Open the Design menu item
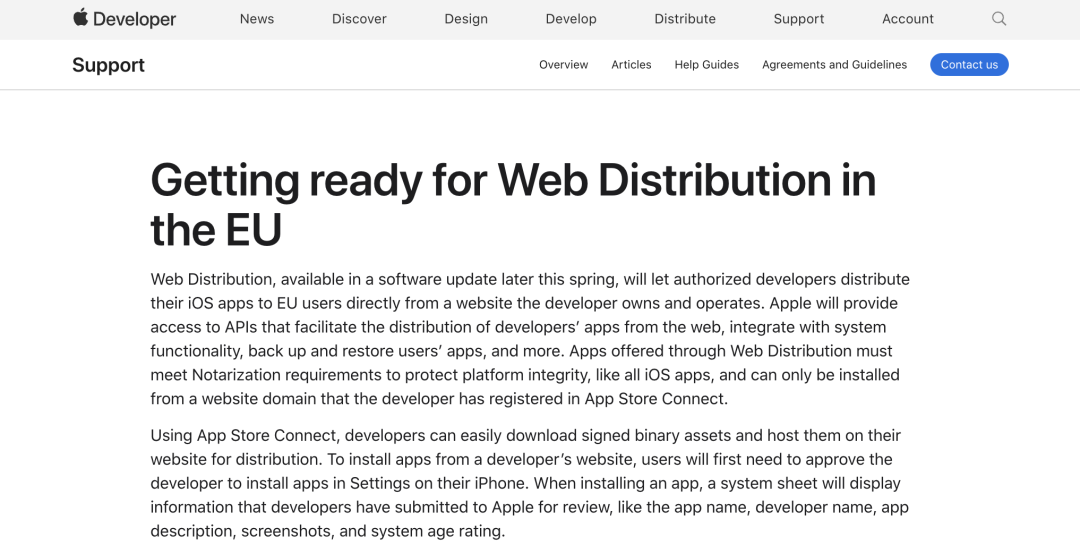This screenshot has height=545, width=1080. [466, 19]
